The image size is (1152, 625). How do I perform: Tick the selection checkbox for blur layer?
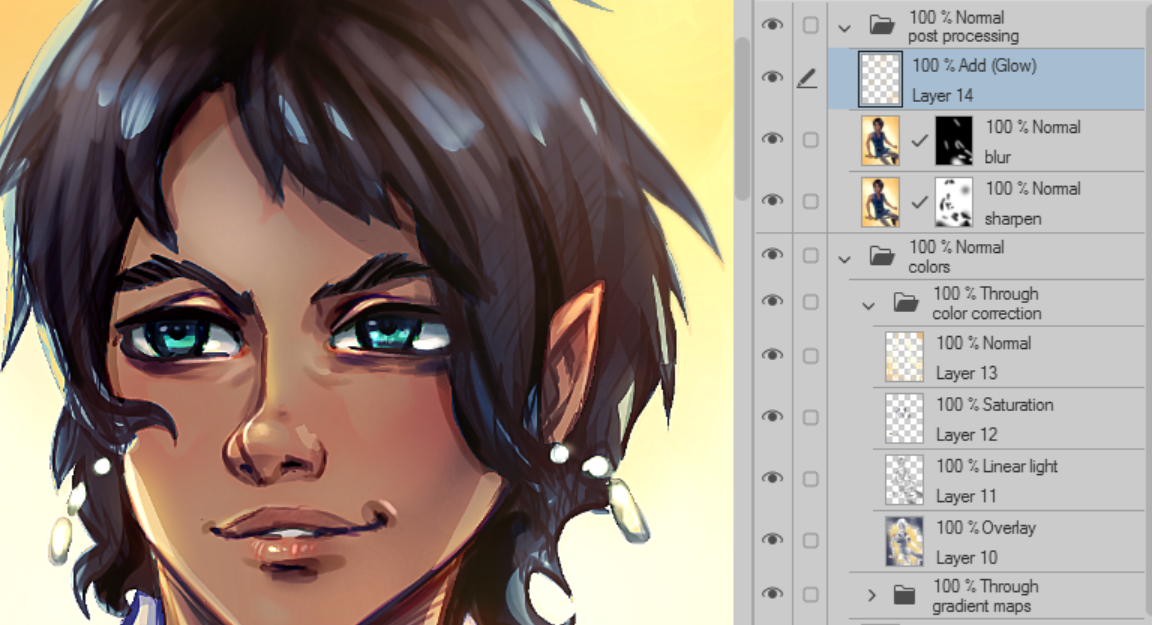coord(810,140)
